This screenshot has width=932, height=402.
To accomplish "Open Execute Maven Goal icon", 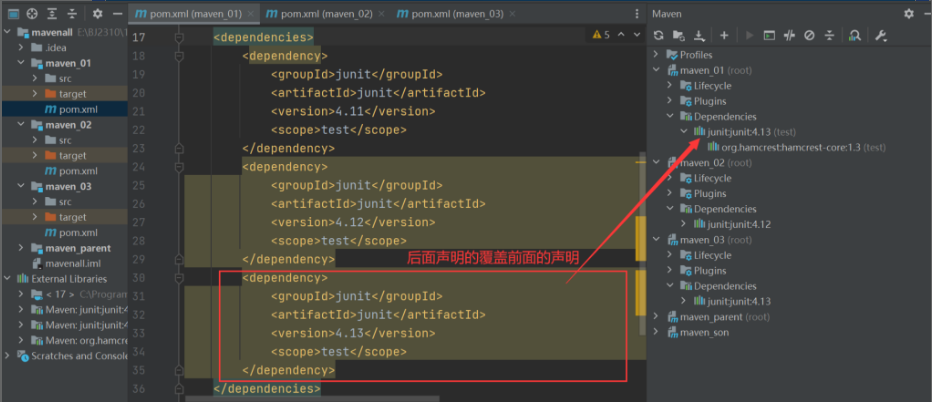I will click(x=769, y=36).
